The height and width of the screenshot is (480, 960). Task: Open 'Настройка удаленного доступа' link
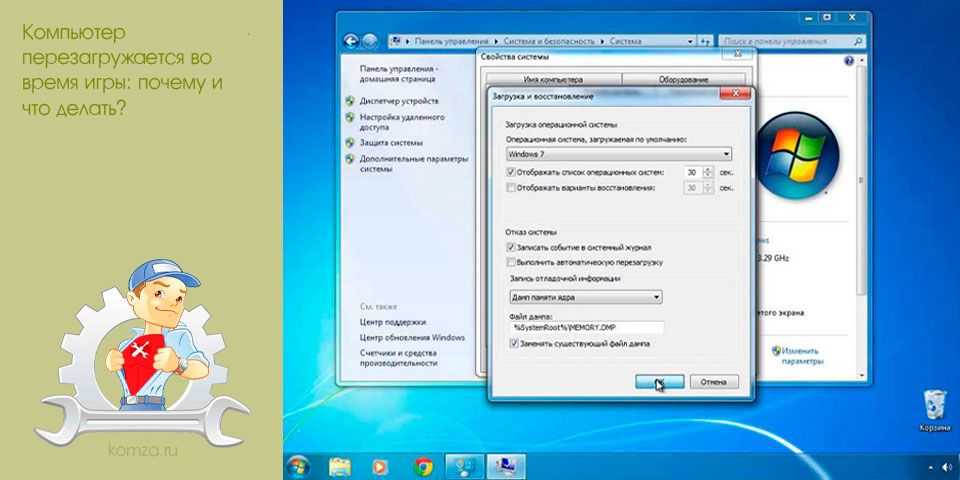click(x=402, y=122)
